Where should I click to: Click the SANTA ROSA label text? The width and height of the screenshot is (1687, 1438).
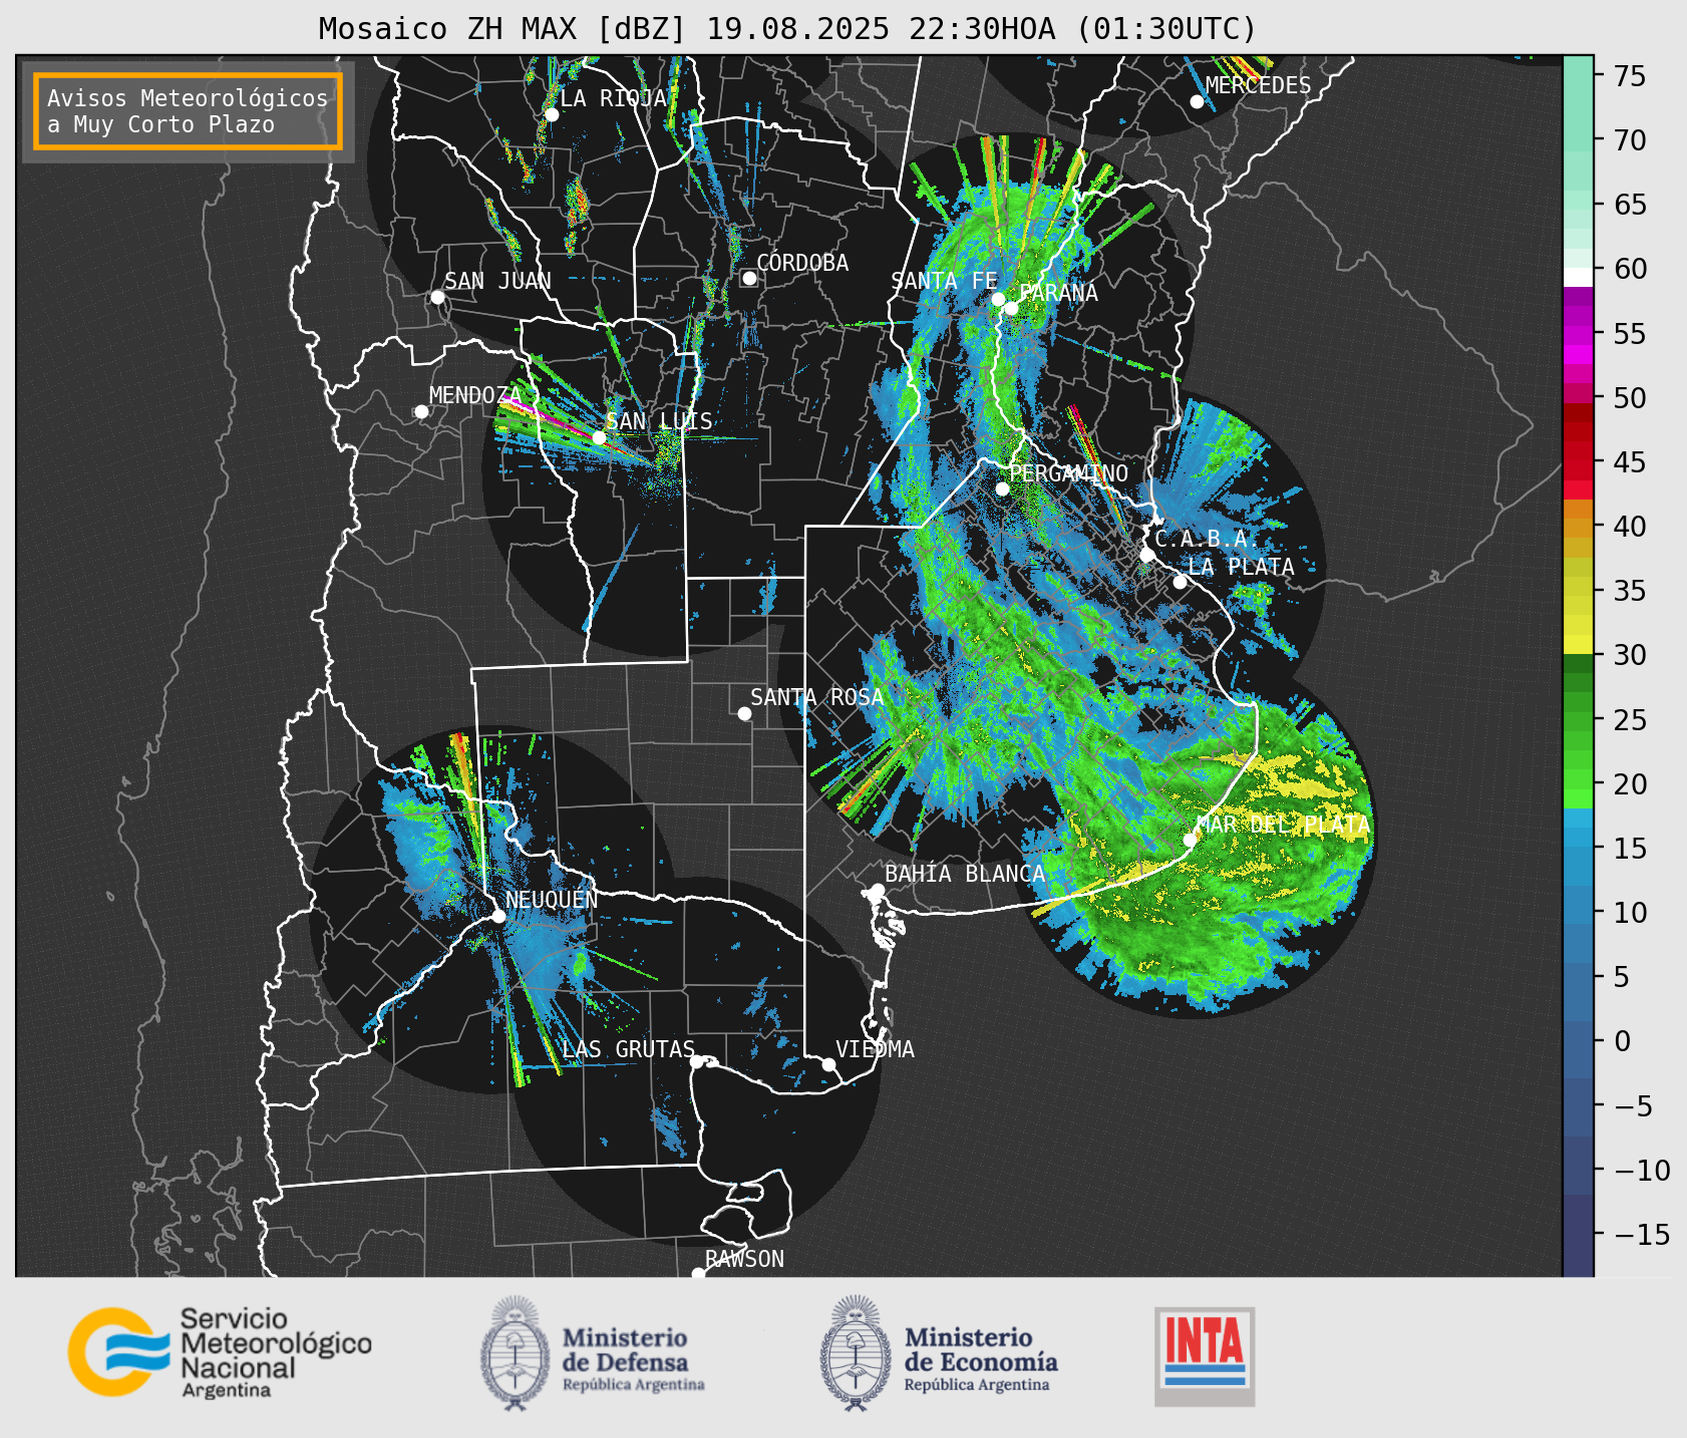[x=817, y=697]
